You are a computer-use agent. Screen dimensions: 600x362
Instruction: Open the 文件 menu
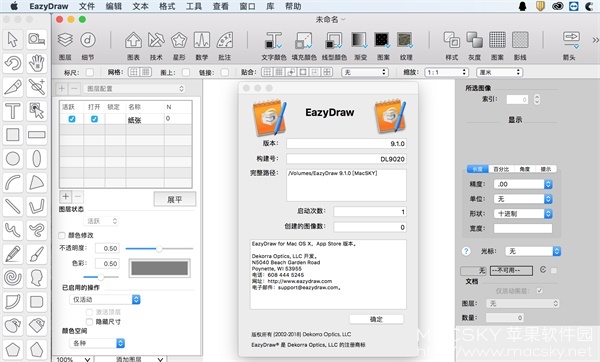(x=87, y=7)
